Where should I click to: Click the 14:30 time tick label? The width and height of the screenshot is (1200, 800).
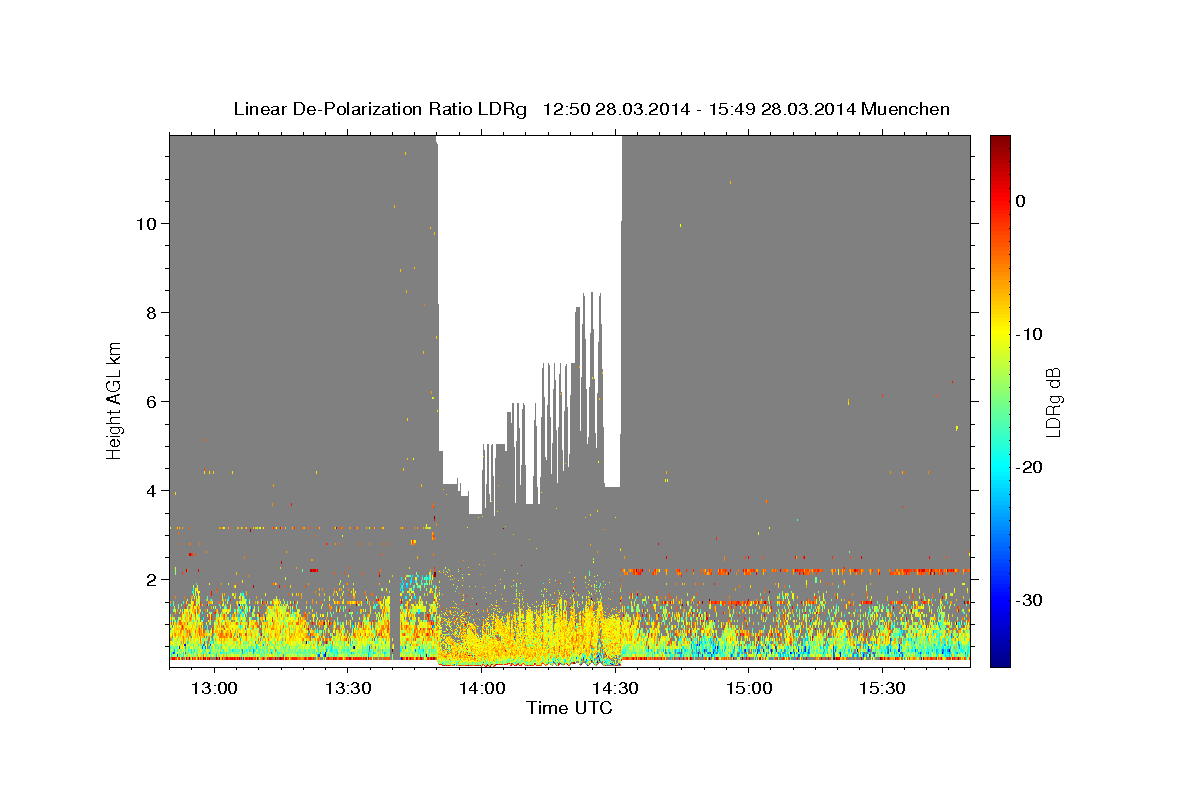point(615,689)
